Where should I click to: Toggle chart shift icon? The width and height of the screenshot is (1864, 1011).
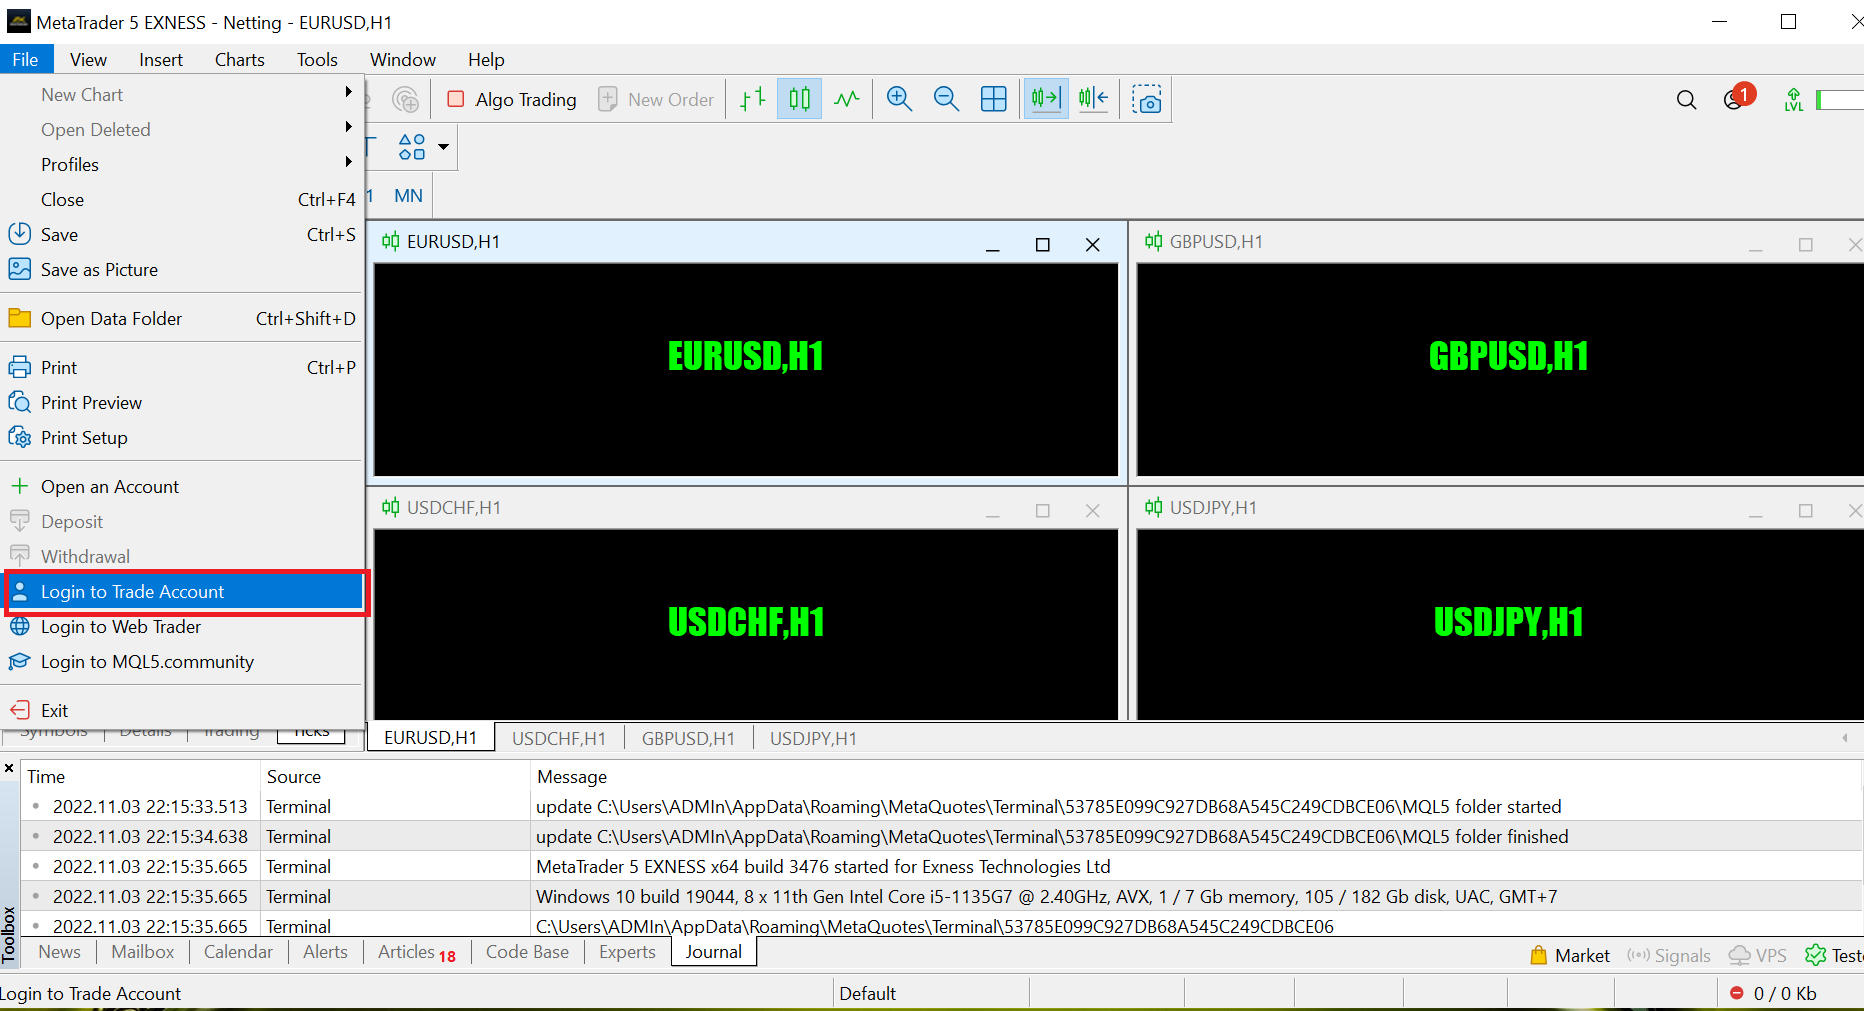coord(1093,99)
